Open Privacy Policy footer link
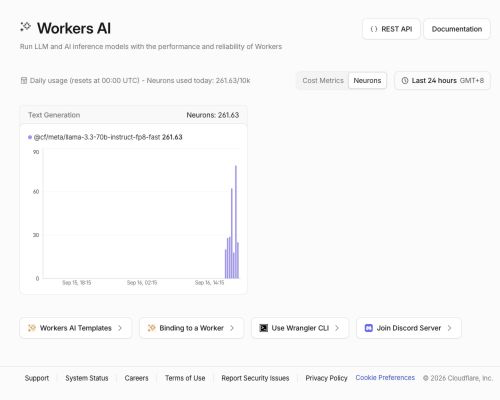The height and width of the screenshot is (400, 500). [x=326, y=378]
